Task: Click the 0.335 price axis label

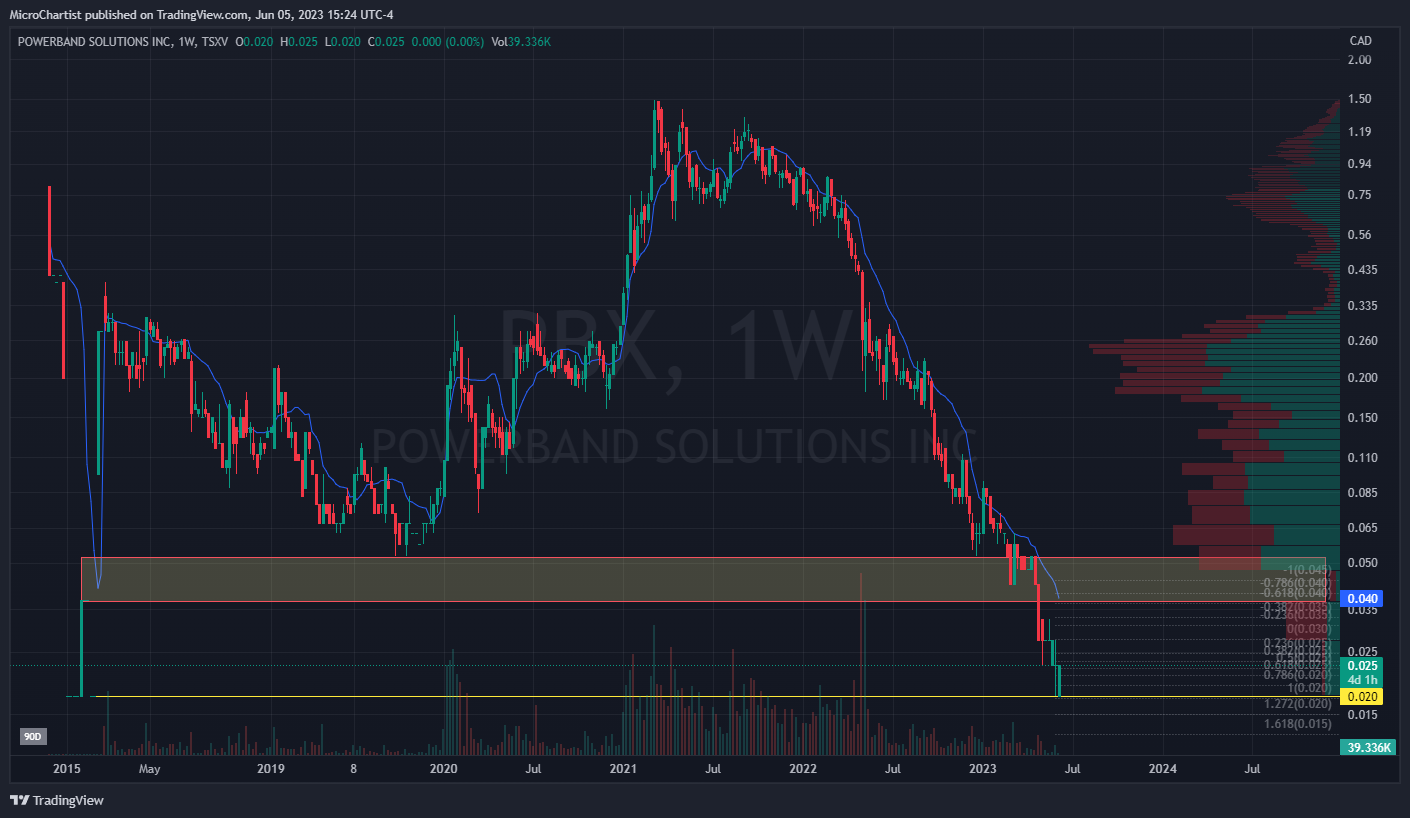Action: point(1362,305)
